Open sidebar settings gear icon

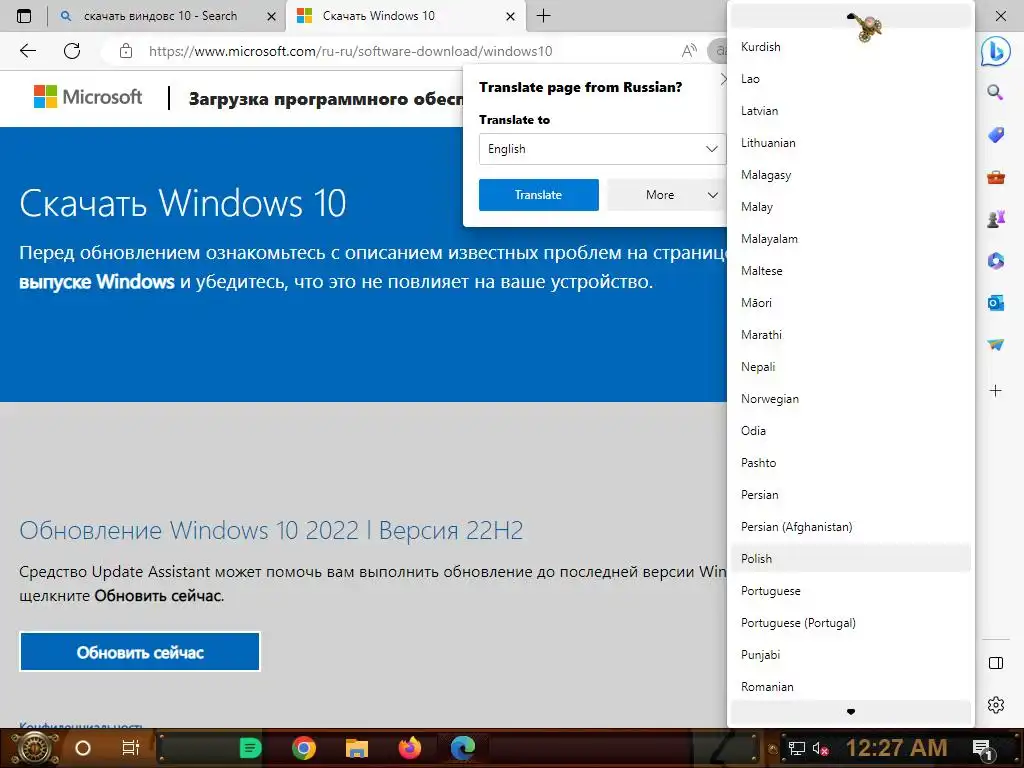pyautogui.click(x=996, y=705)
